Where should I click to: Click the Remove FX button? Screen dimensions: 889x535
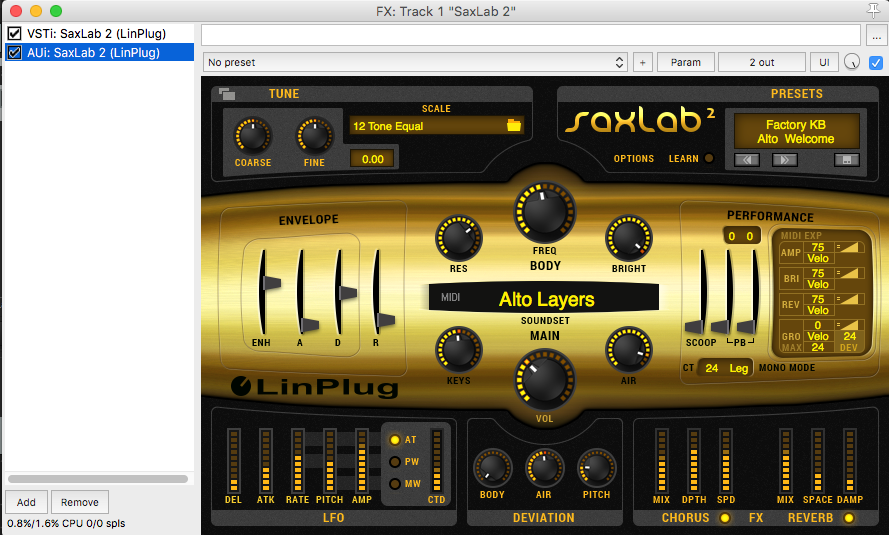pyautogui.click(x=80, y=502)
